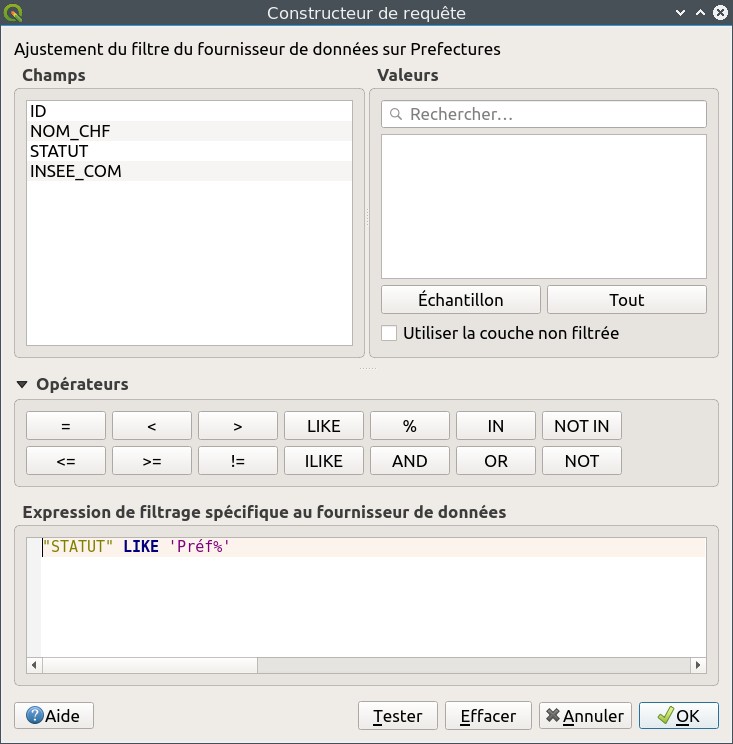733x744 pixels.
Task: Insert the ILIKE operator
Action: (x=324, y=461)
